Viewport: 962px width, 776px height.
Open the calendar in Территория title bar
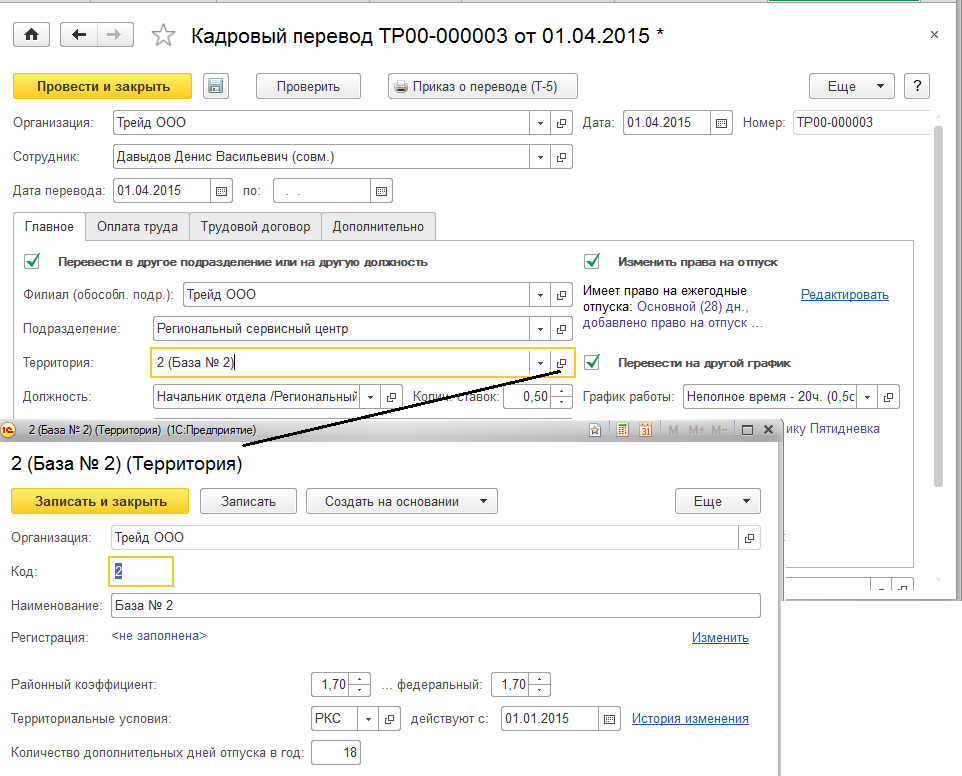coord(644,430)
